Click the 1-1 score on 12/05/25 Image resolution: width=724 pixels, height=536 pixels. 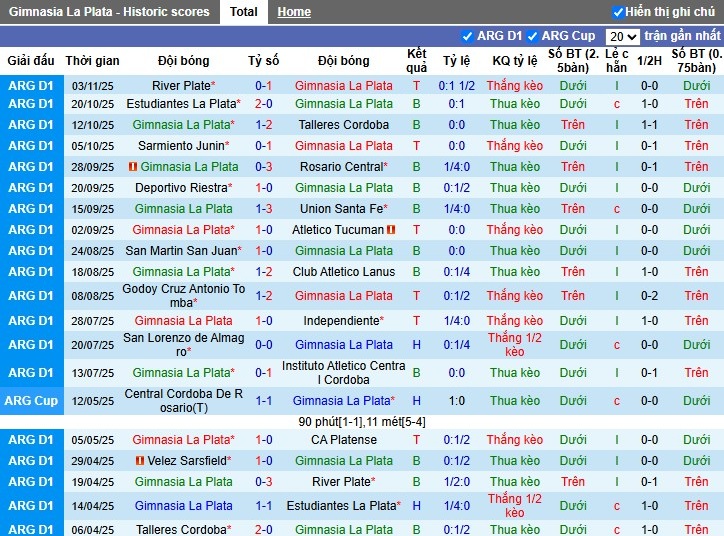264,401
